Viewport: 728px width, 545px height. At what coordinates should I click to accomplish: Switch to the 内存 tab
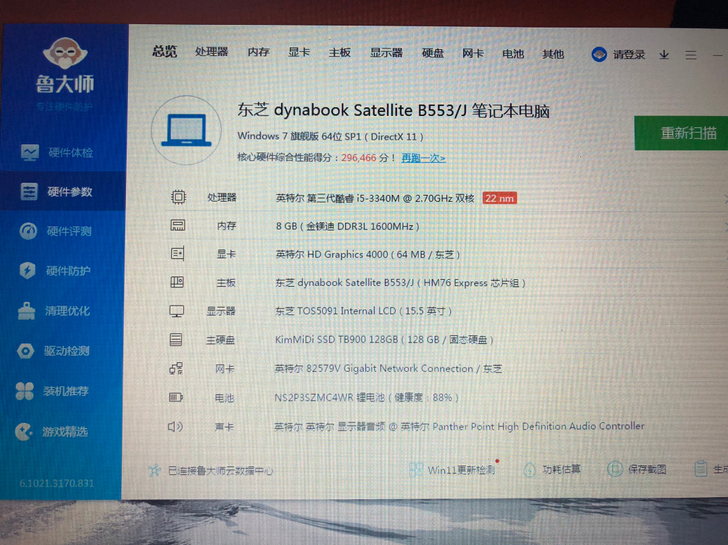coord(259,52)
